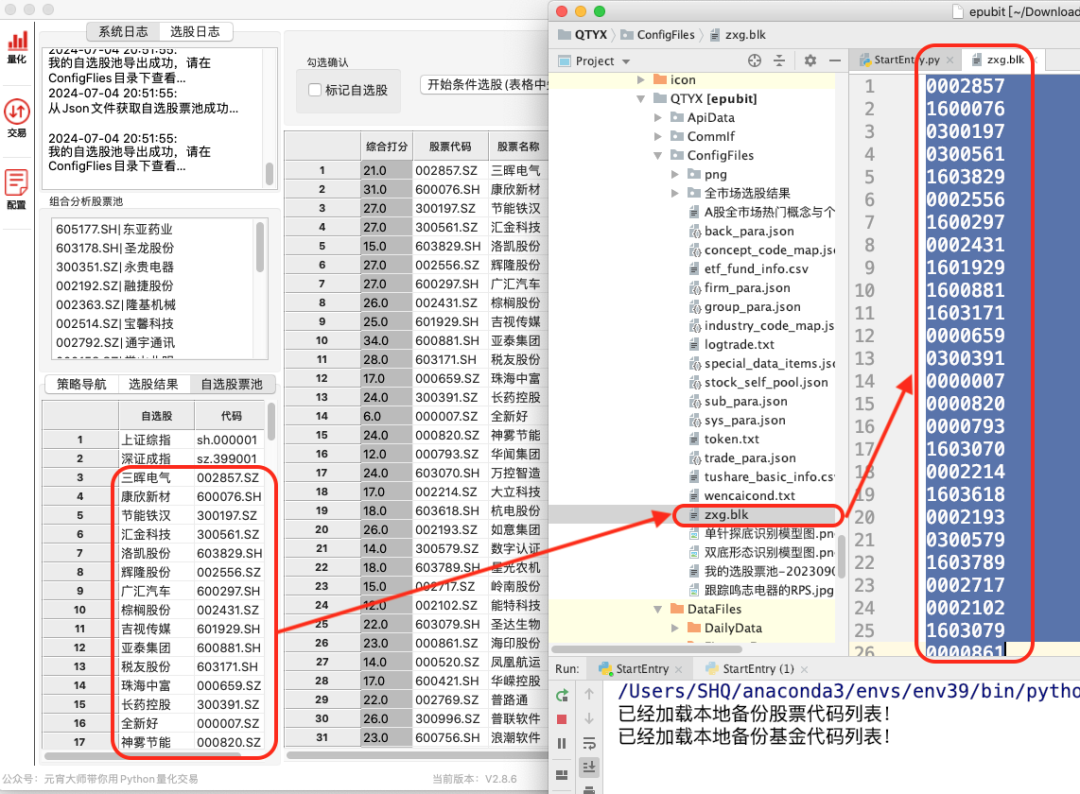Image resolution: width=1080 pixels, height=794 pixels.
Task: Move up the stack trace arrow
Action: [589, 694]
